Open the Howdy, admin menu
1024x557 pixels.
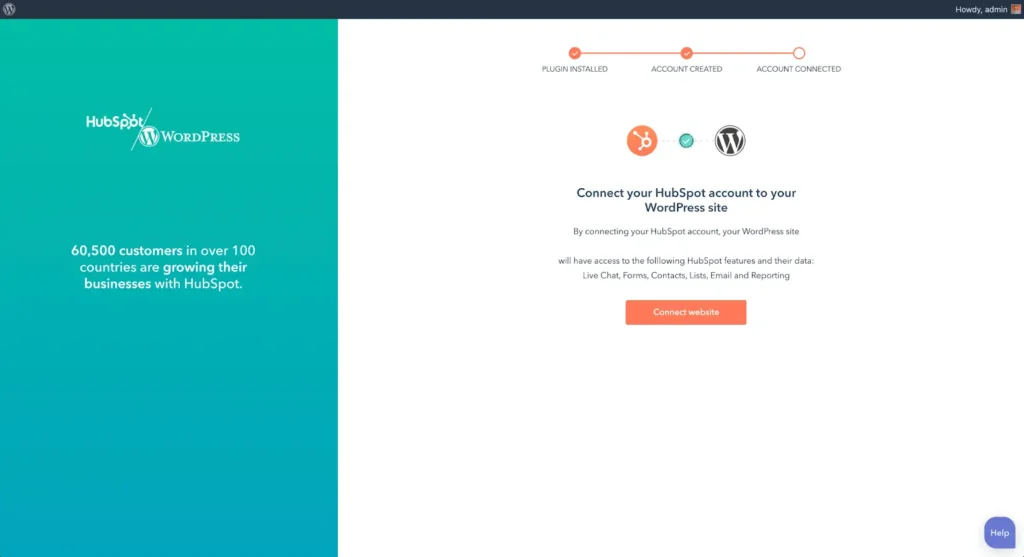click(981, 9)
